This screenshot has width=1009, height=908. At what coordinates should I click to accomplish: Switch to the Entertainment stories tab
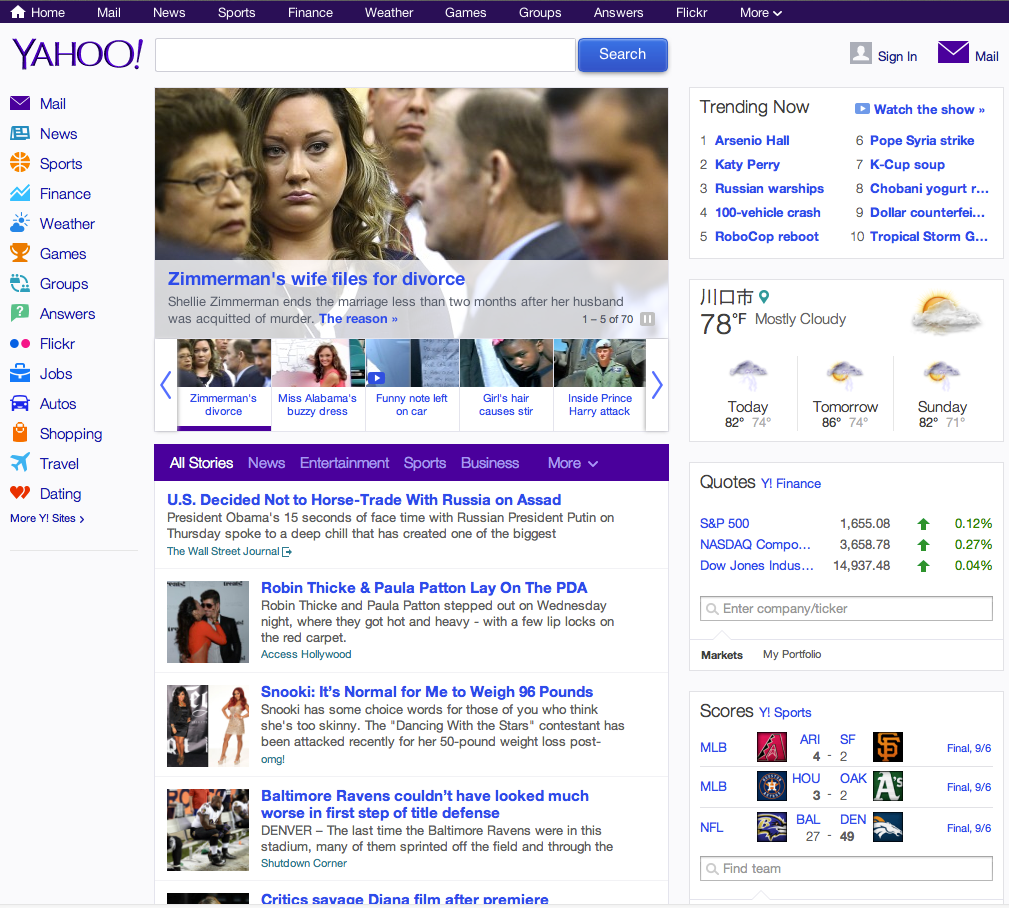(344, 463)
